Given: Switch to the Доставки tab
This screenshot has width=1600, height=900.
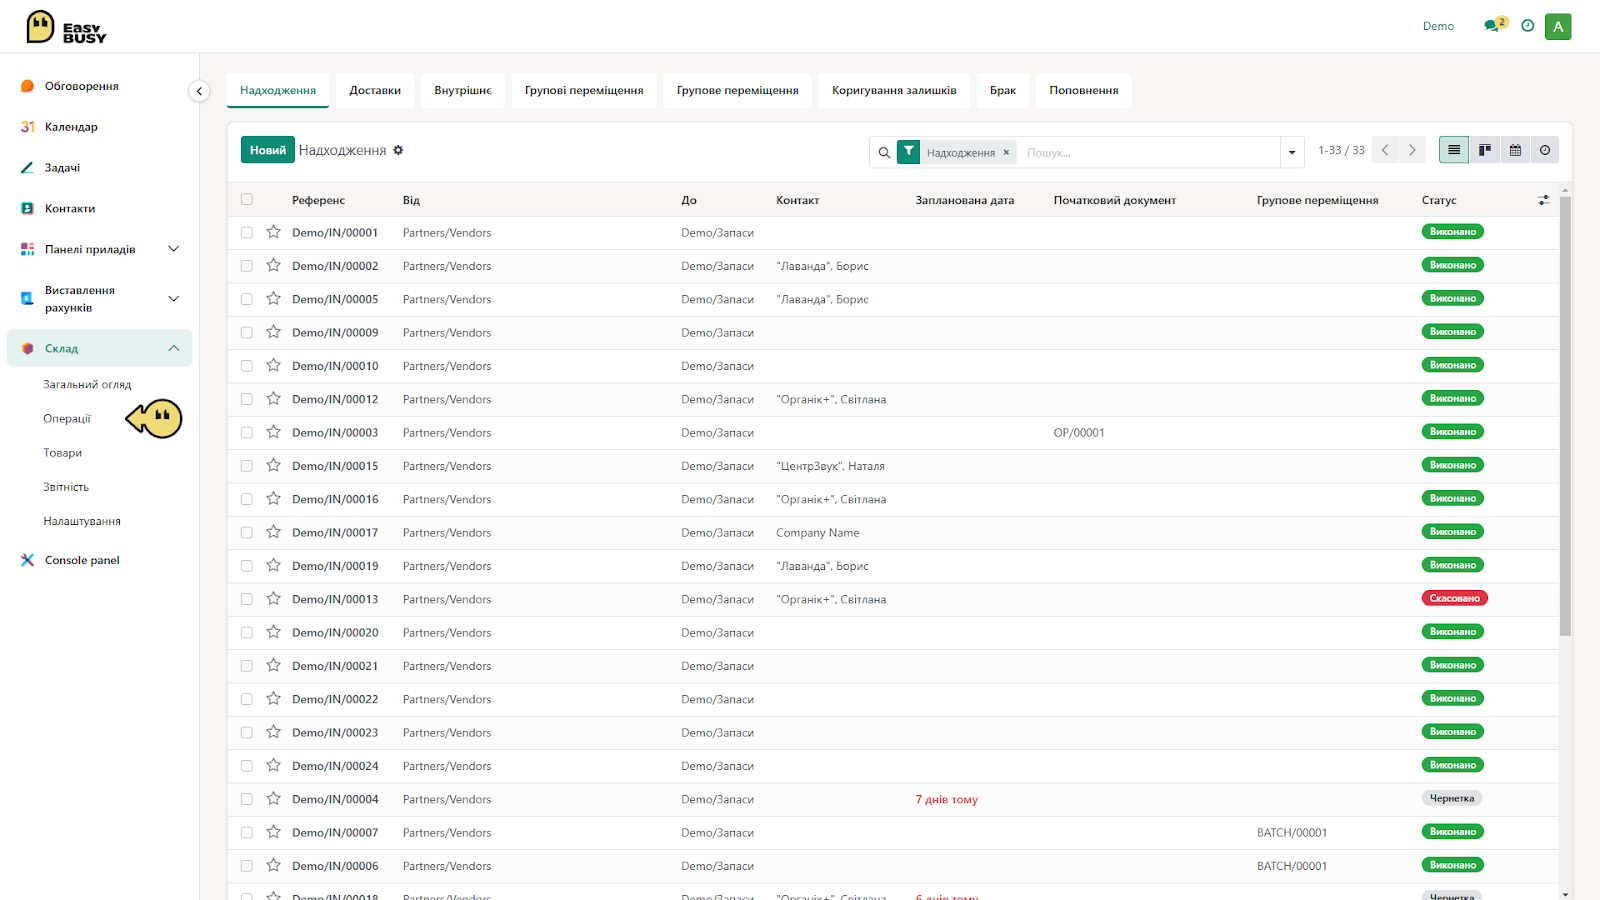Looking at the screenshot, I should point(375,90).
